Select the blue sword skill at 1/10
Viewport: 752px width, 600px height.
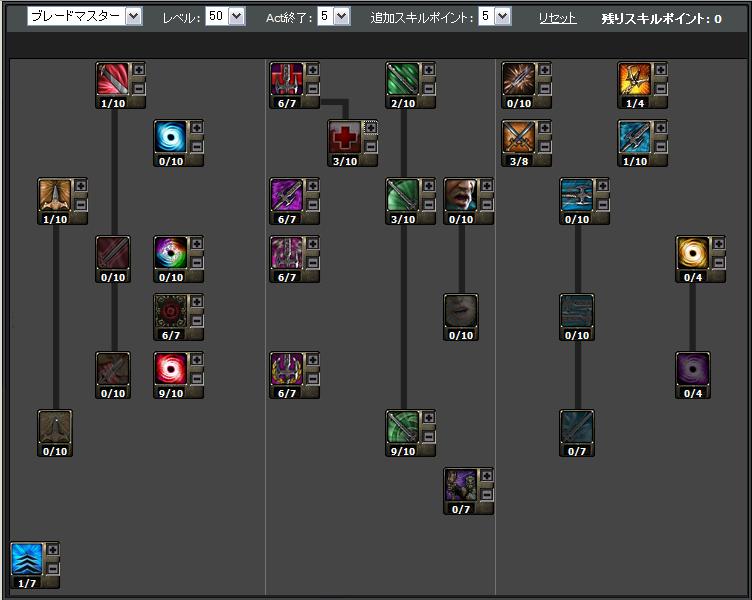[635, 137]
